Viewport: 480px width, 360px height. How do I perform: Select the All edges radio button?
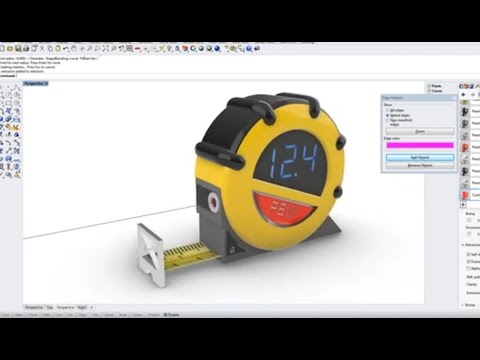[x=388, y=110]
